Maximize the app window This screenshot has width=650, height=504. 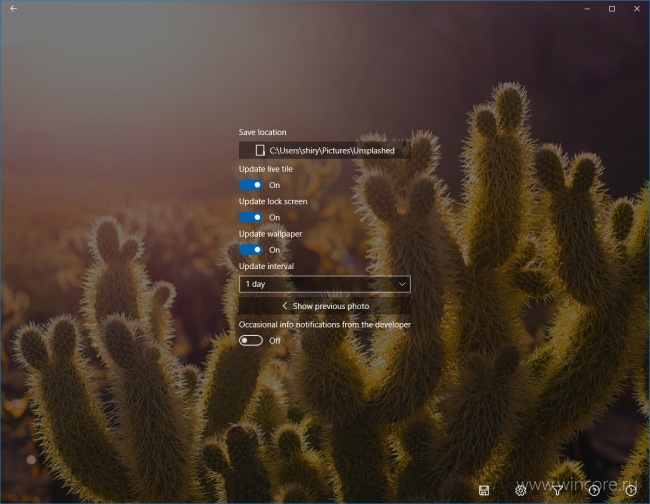[x=612, y=9]
